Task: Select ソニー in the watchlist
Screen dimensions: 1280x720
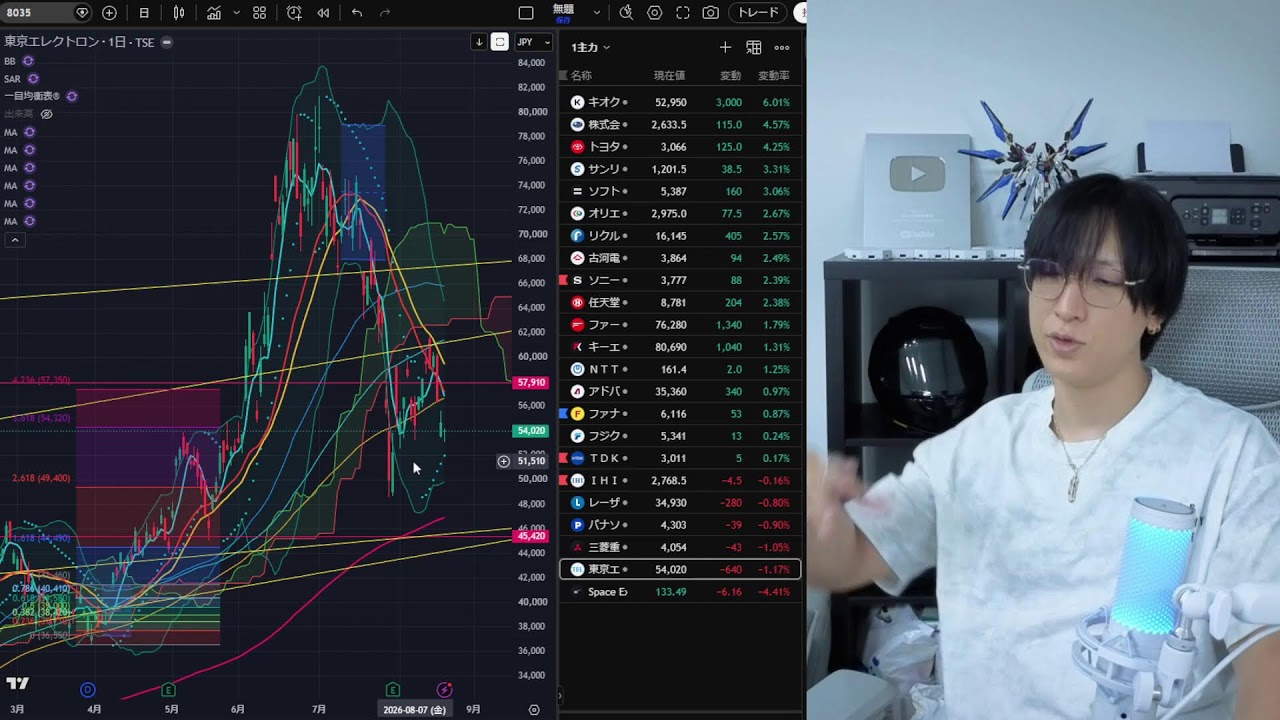Action: pos(680,280)
